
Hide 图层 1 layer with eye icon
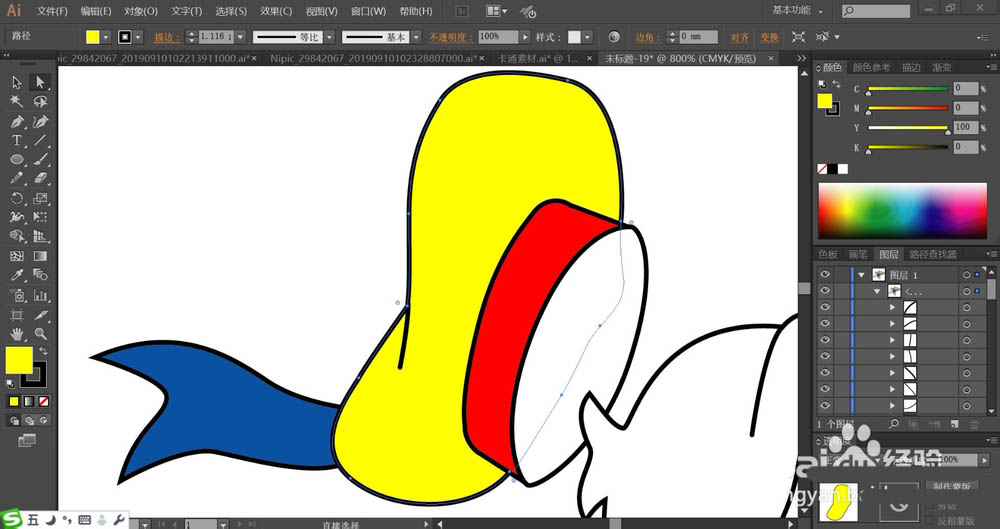coord(825,274)
